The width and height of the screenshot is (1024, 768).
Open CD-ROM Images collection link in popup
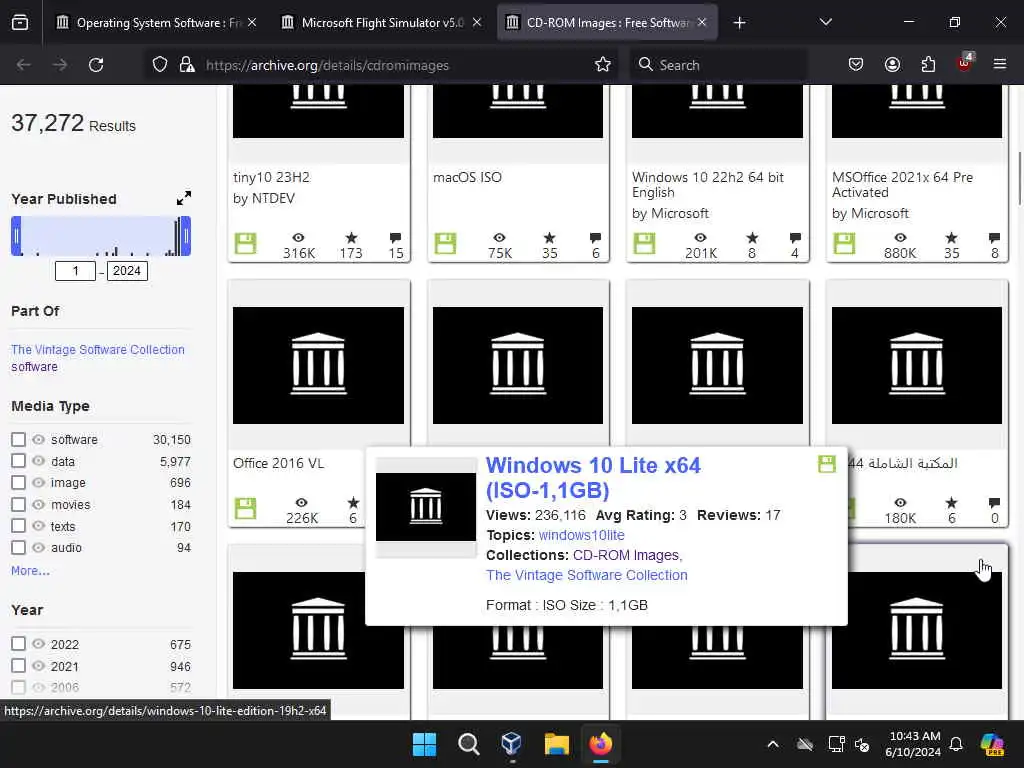626,555
